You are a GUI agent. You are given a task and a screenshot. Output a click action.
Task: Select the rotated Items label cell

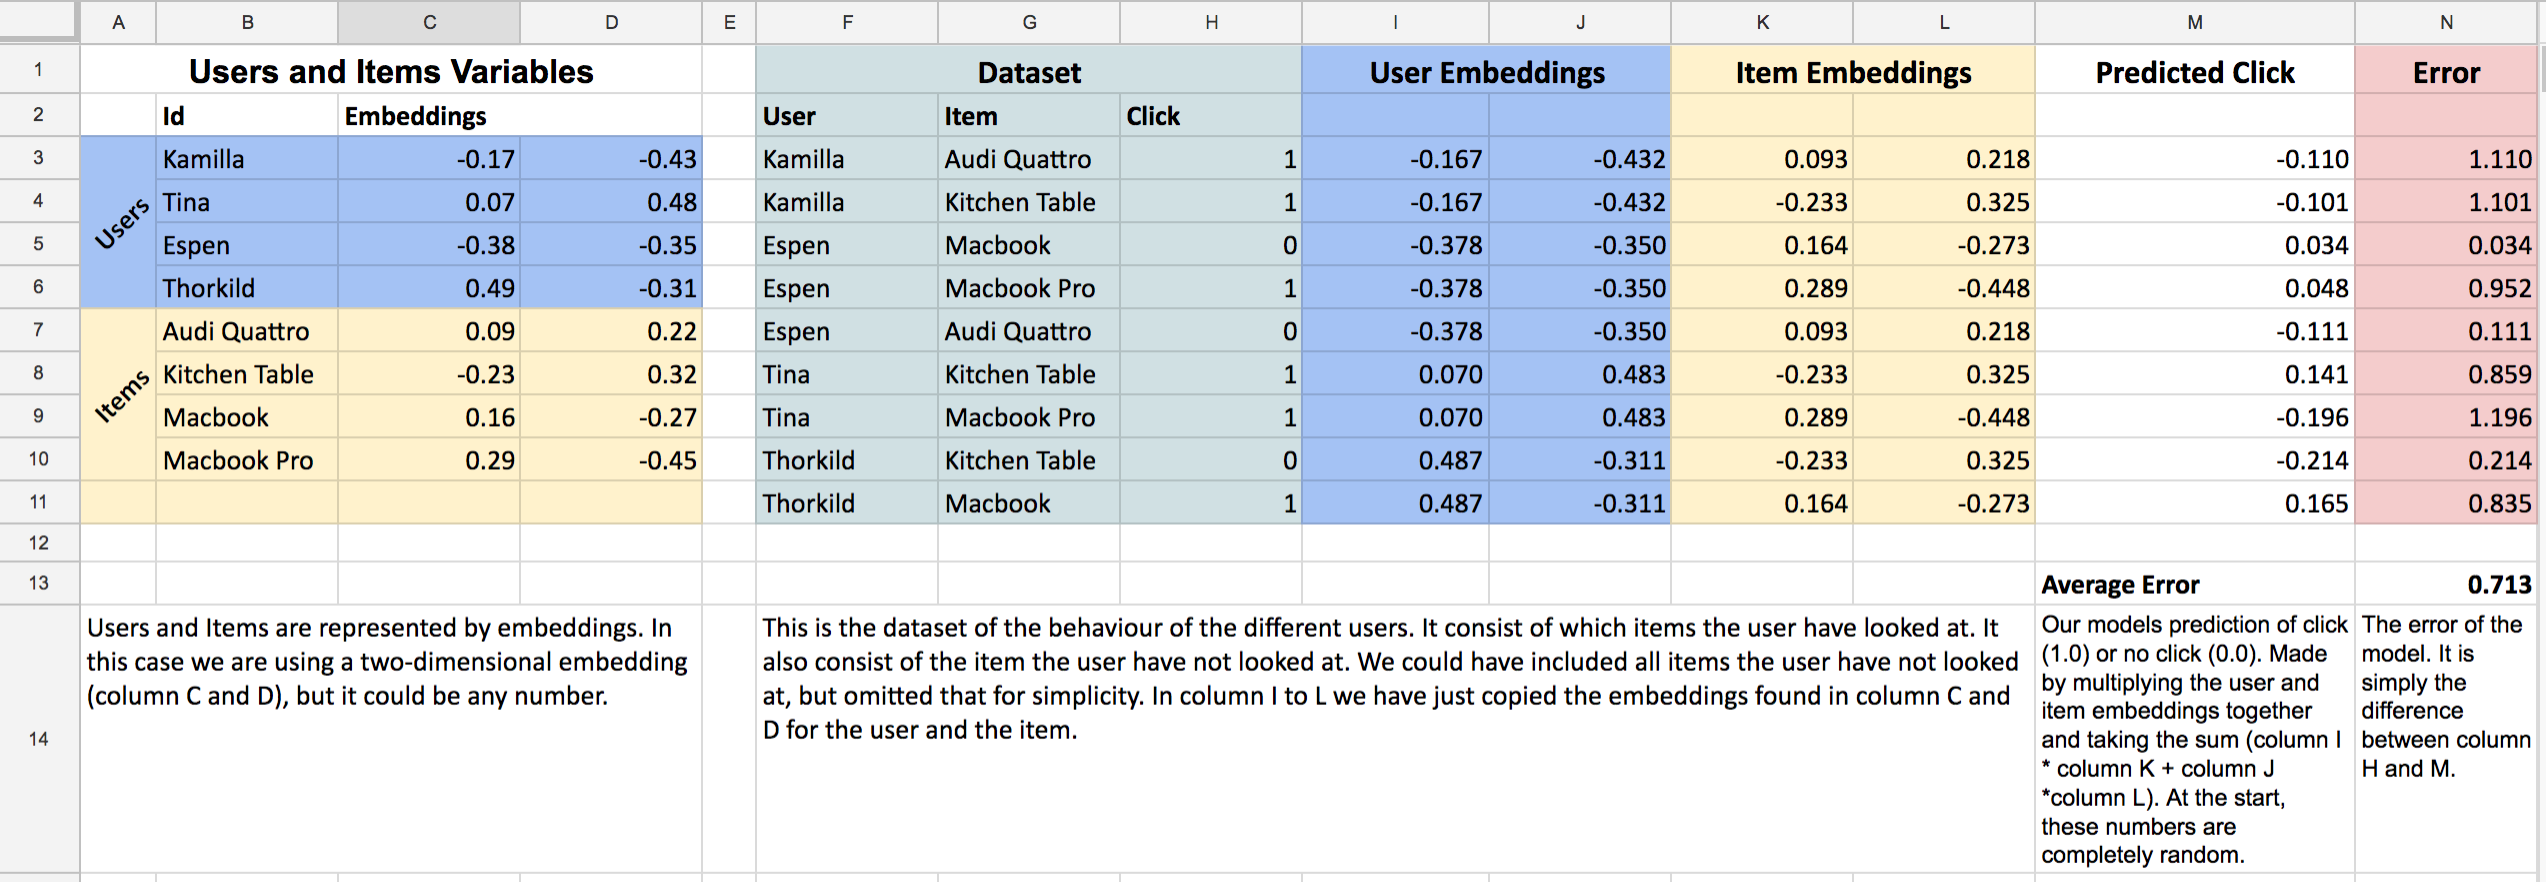118,395
